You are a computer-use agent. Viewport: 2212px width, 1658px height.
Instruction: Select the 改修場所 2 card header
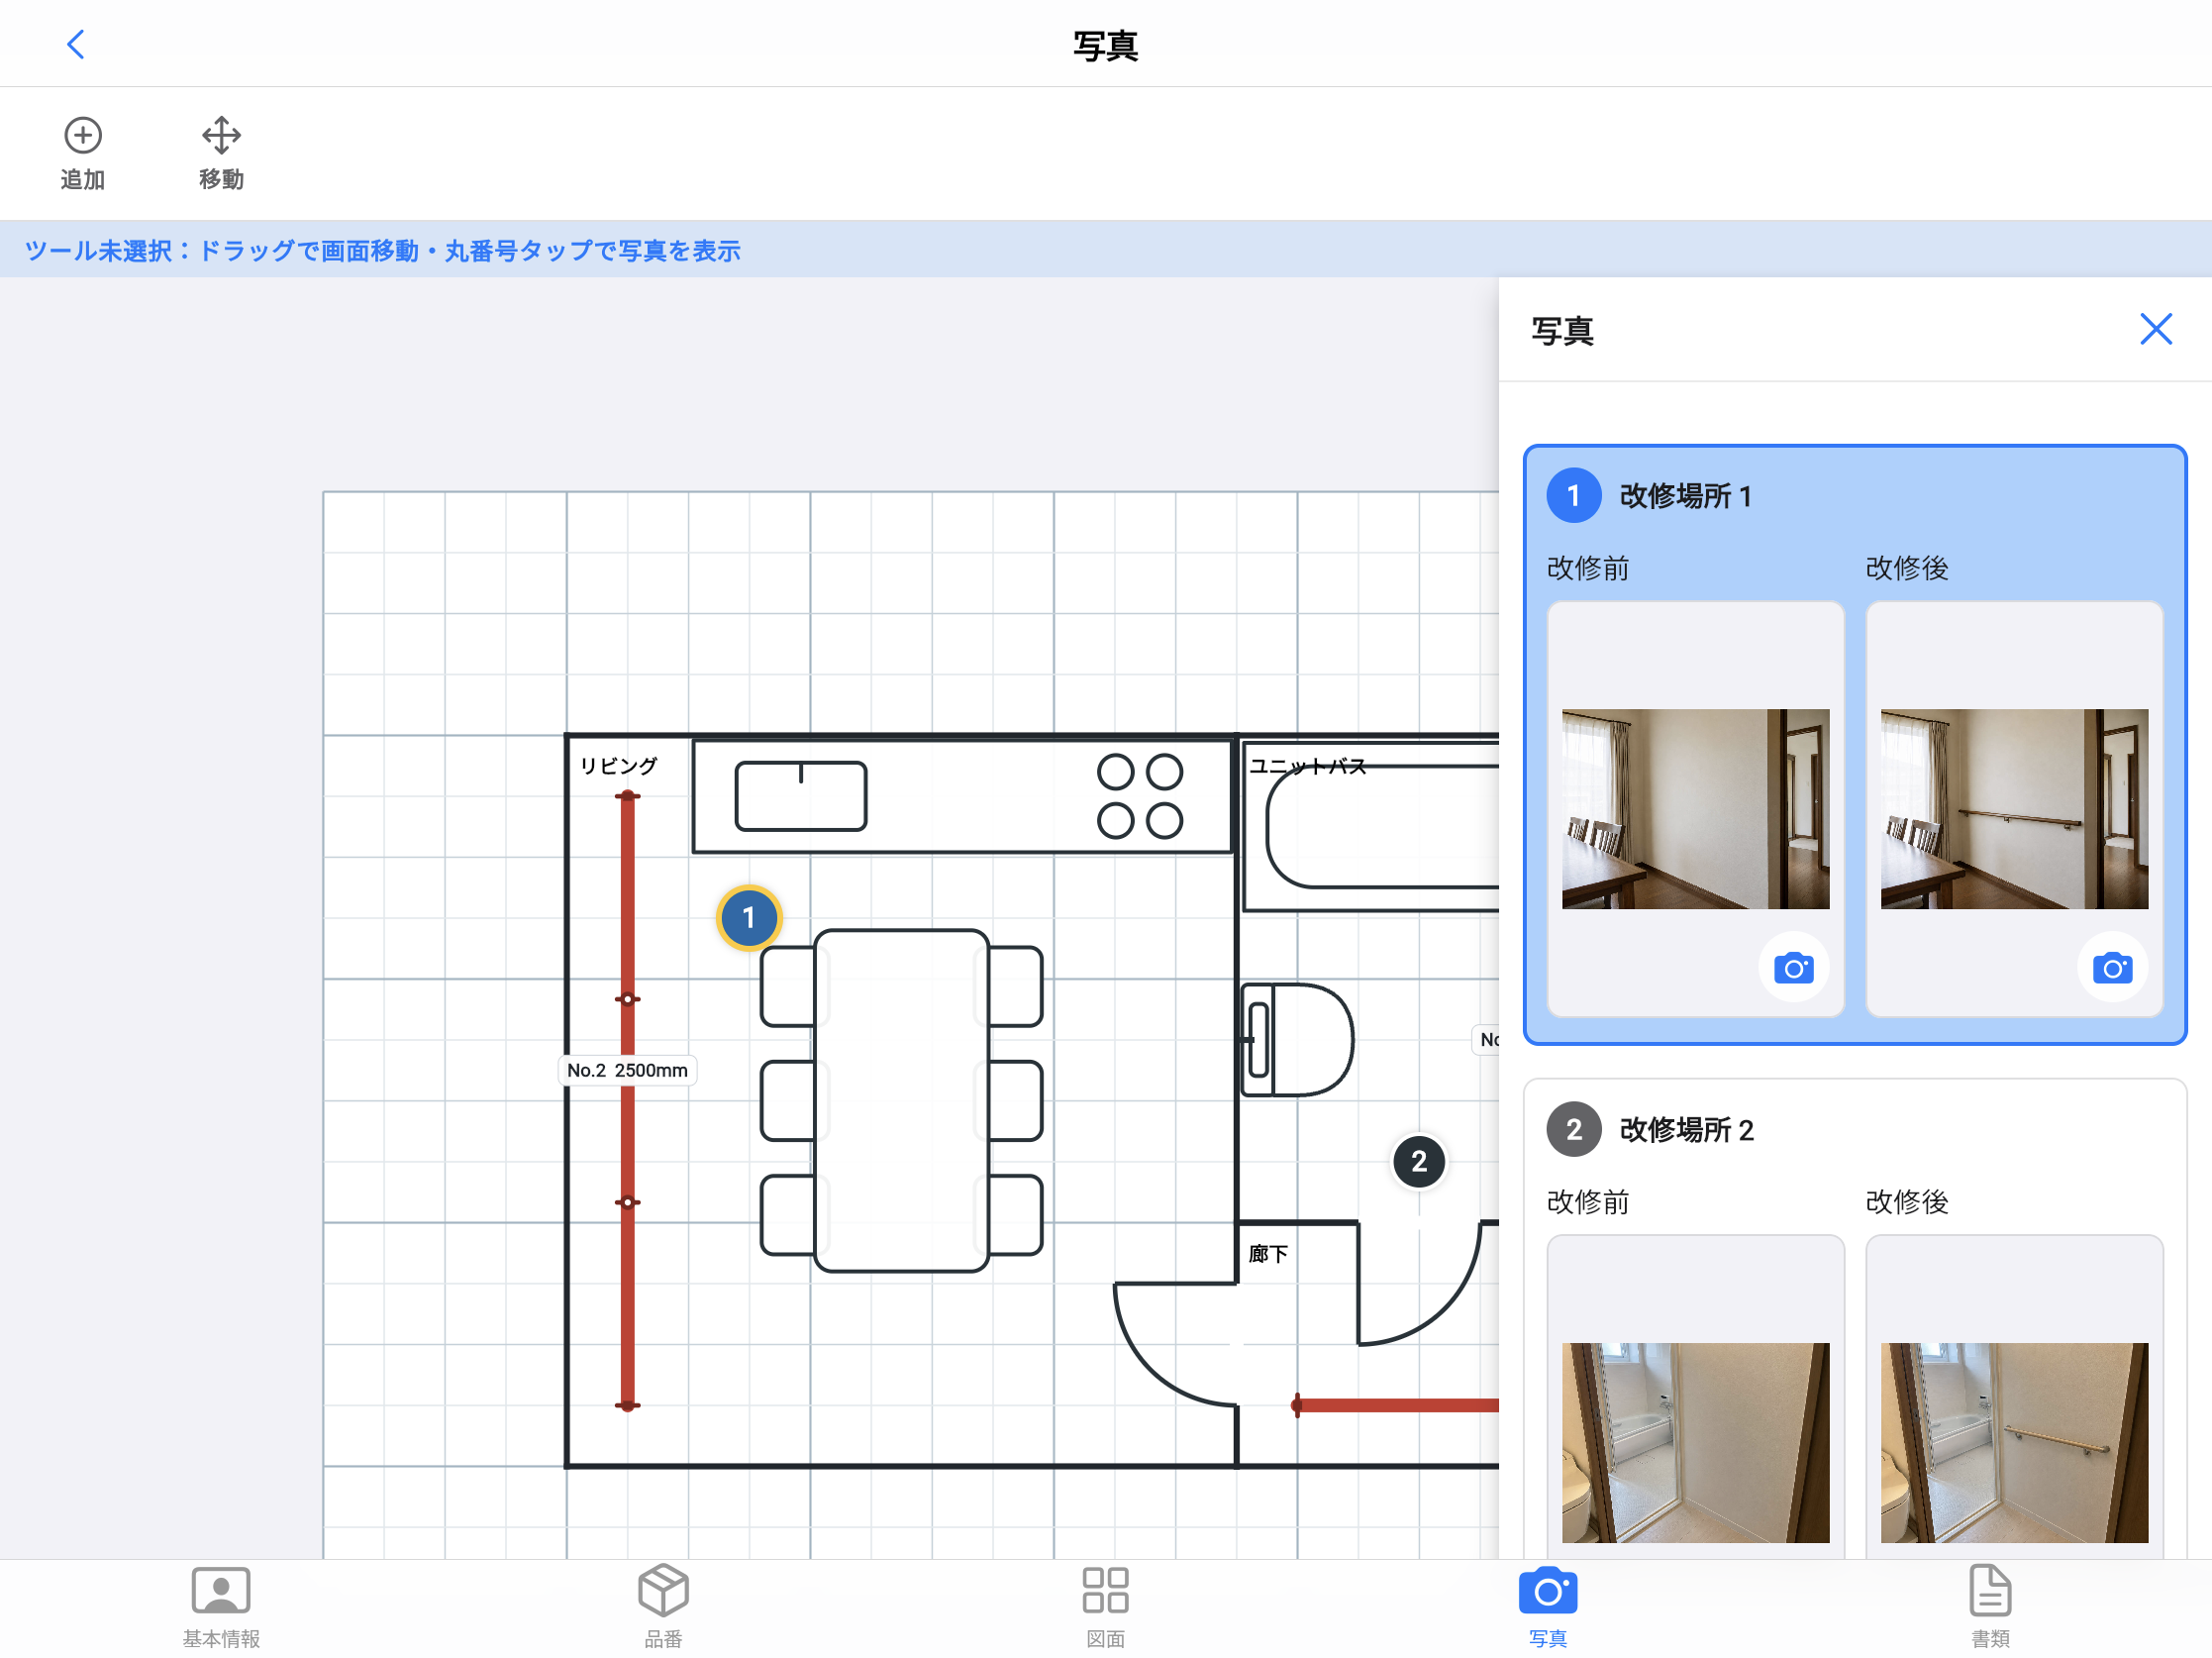click(x=1855, y=1130)
